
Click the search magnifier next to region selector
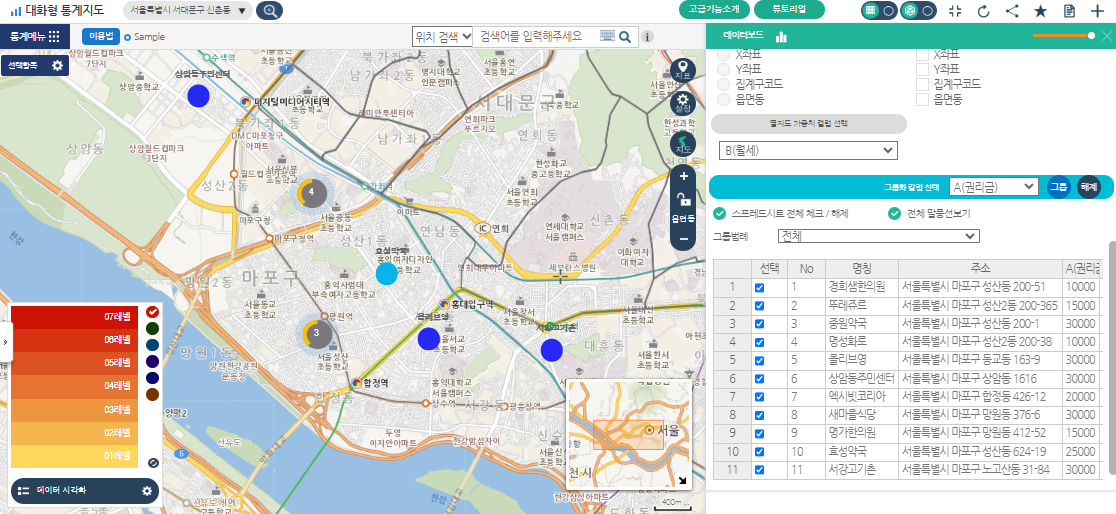point(269,11)
